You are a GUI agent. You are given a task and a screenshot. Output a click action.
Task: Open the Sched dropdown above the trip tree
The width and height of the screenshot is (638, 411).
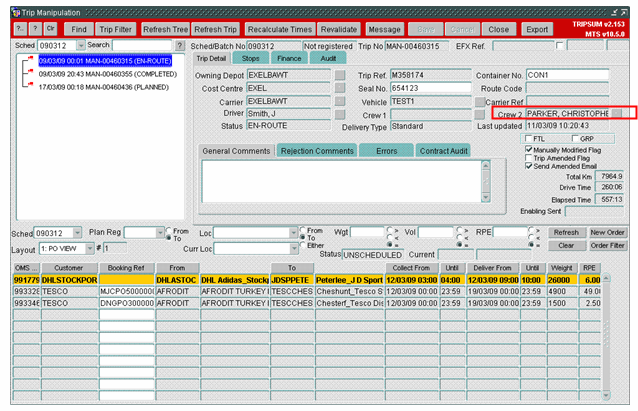(81, 45)
